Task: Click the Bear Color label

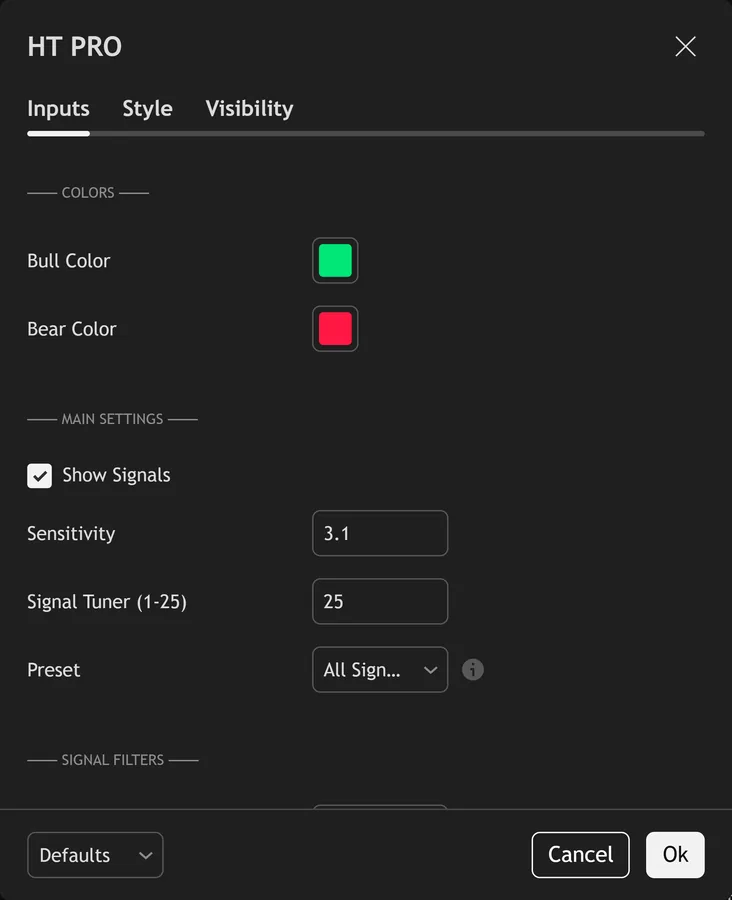Action: point(72,329)
